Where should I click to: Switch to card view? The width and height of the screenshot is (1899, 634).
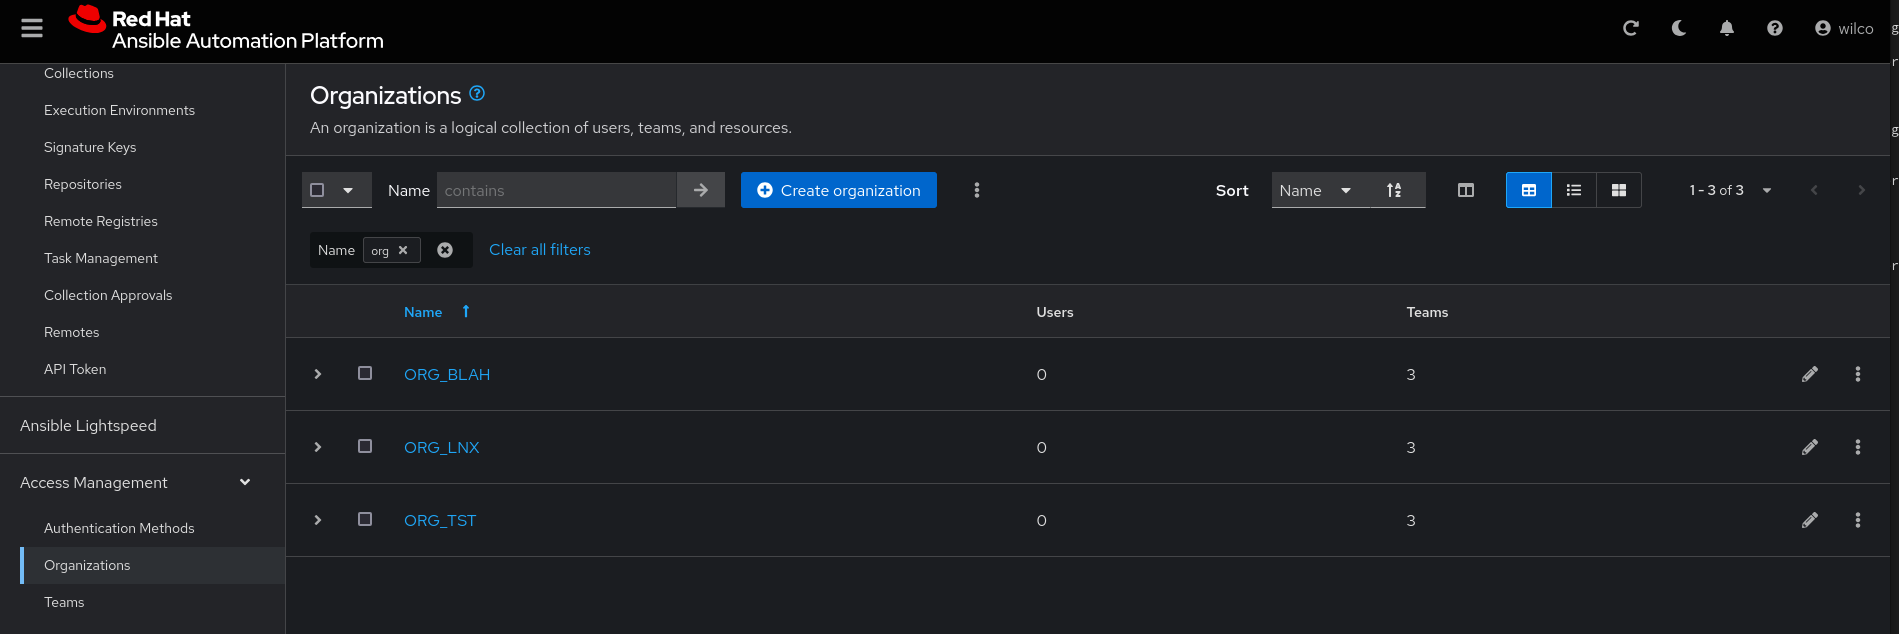[1619, 190]
